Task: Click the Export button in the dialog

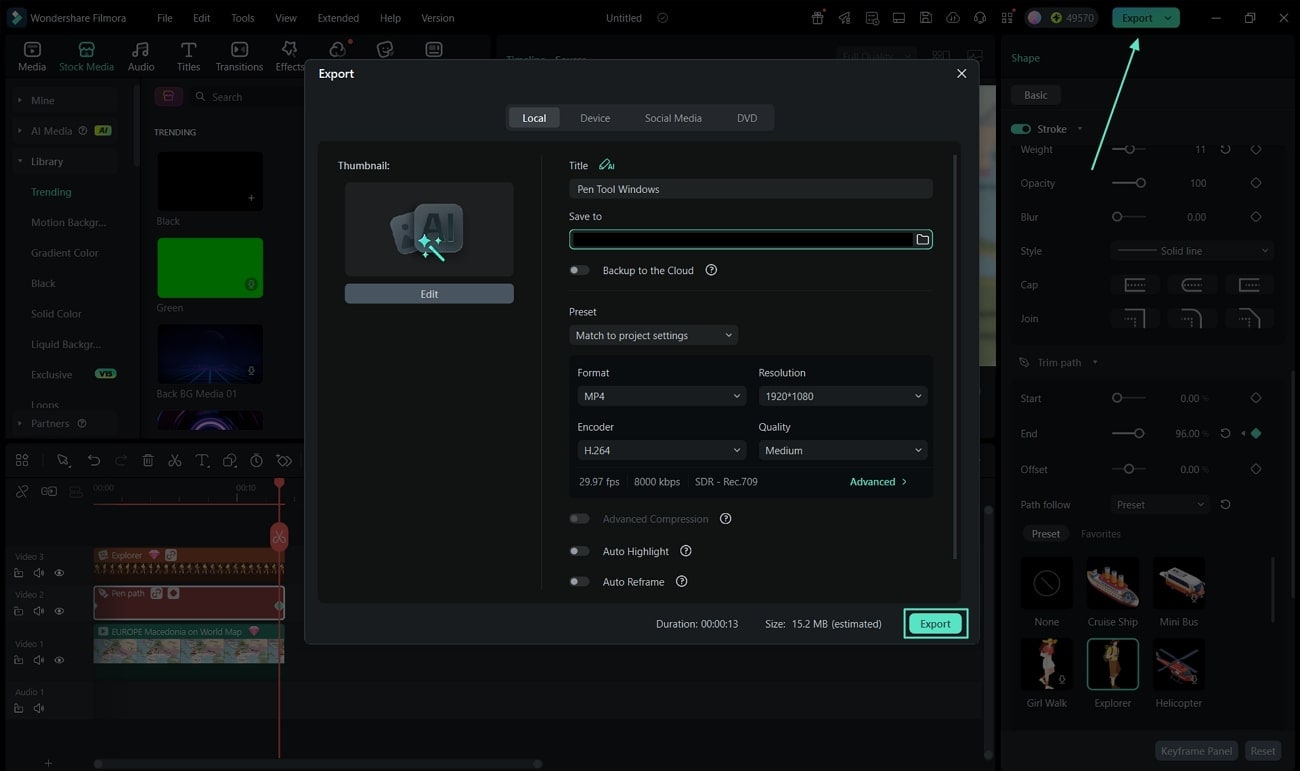Action: pyautogui.click(x=935, y=622)
